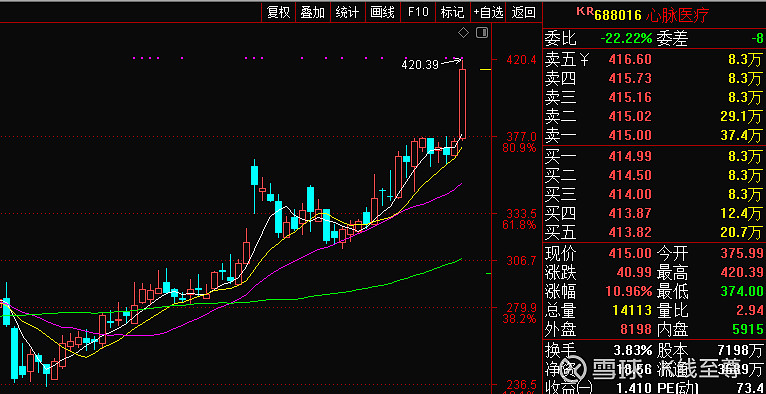The width and height of the screenshot is (766, 394).
Task: Add stock via +自选 button
Action: 488,12
